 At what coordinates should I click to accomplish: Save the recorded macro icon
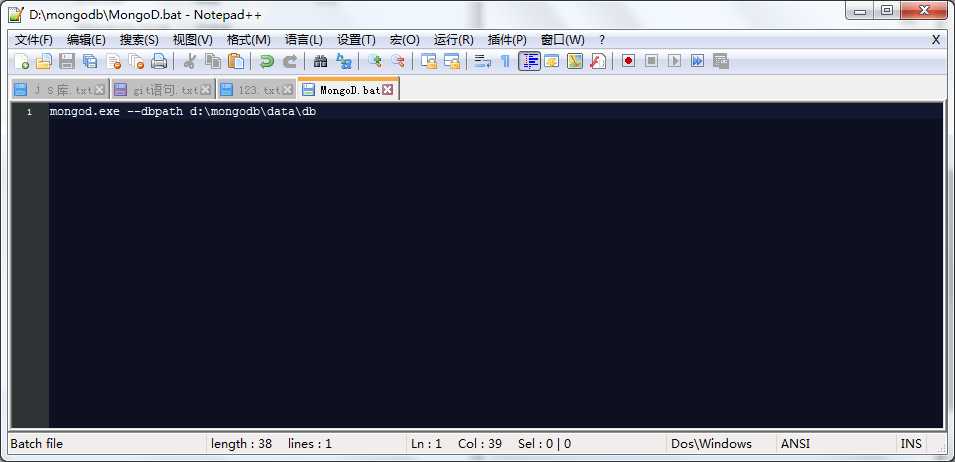tap(721, 61)
